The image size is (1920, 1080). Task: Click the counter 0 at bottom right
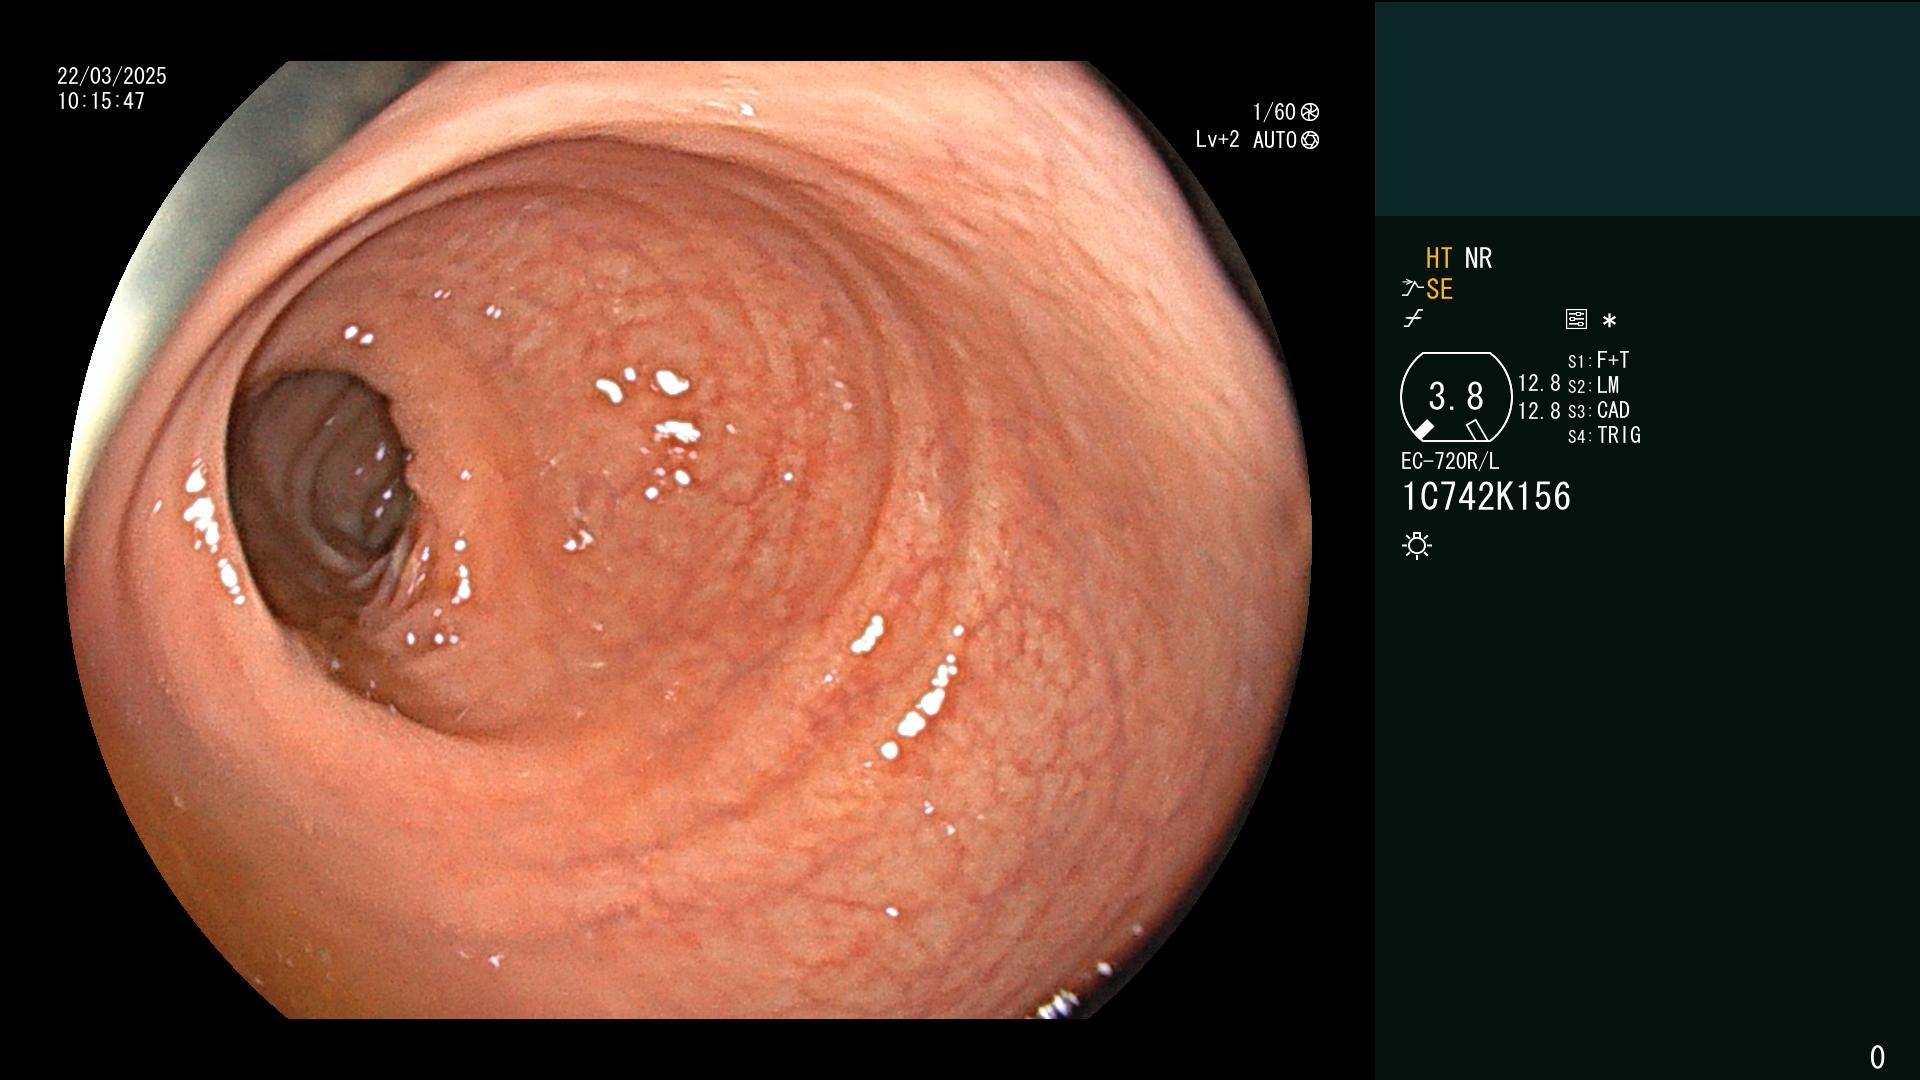tap(1877, 1057)
